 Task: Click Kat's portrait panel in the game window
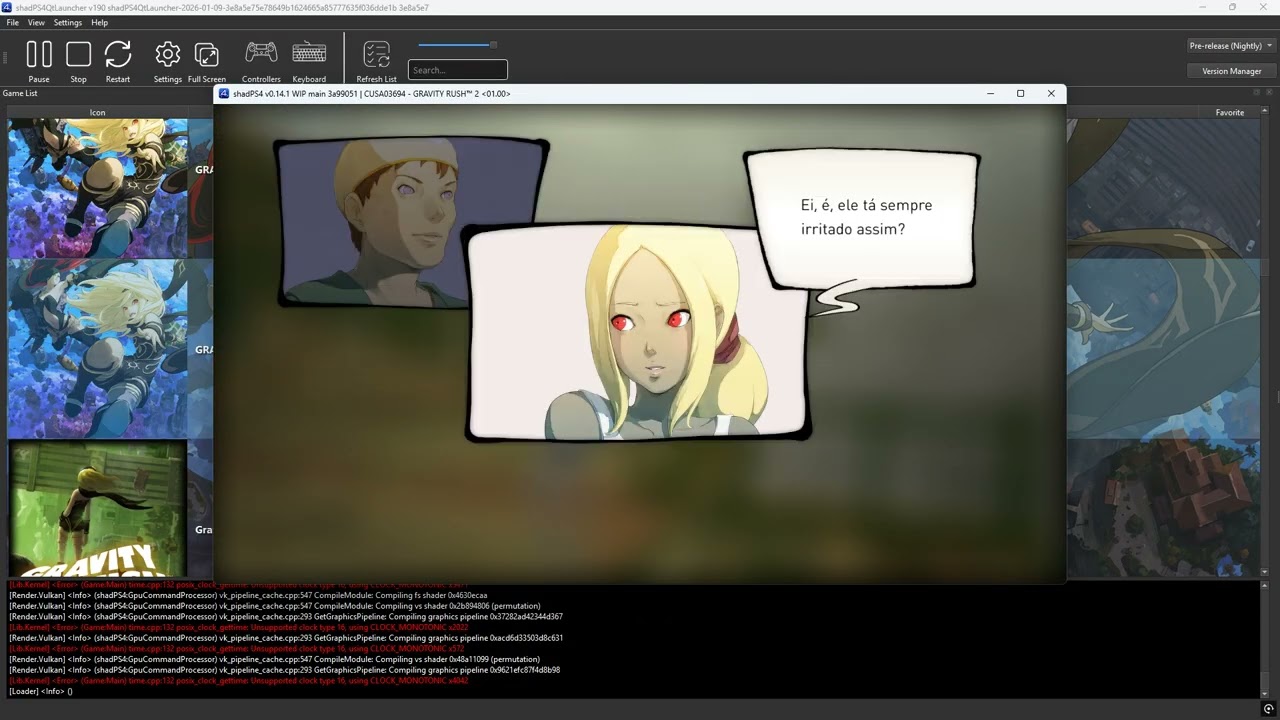638,333
